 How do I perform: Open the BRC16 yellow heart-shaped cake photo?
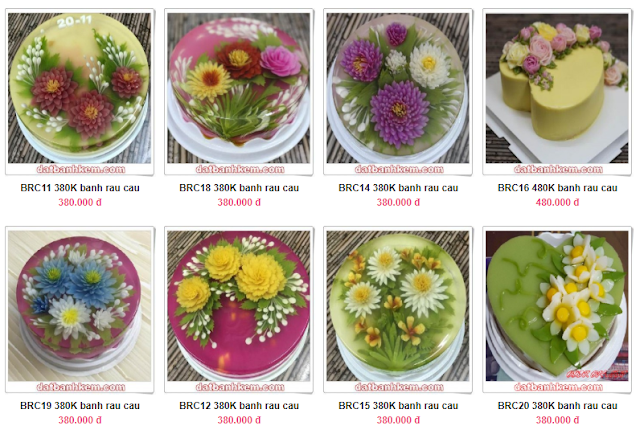557,92
